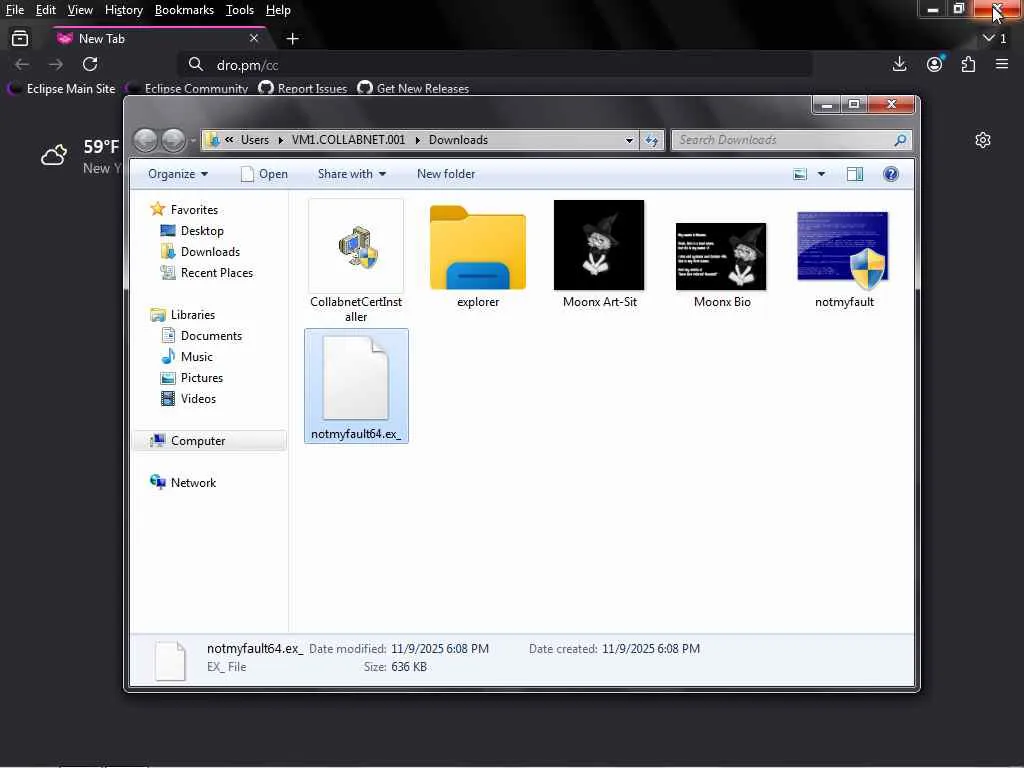Go to Downloads in Favorites
Viewport: 1024px width, 768px height.
(x=200, y=252)
